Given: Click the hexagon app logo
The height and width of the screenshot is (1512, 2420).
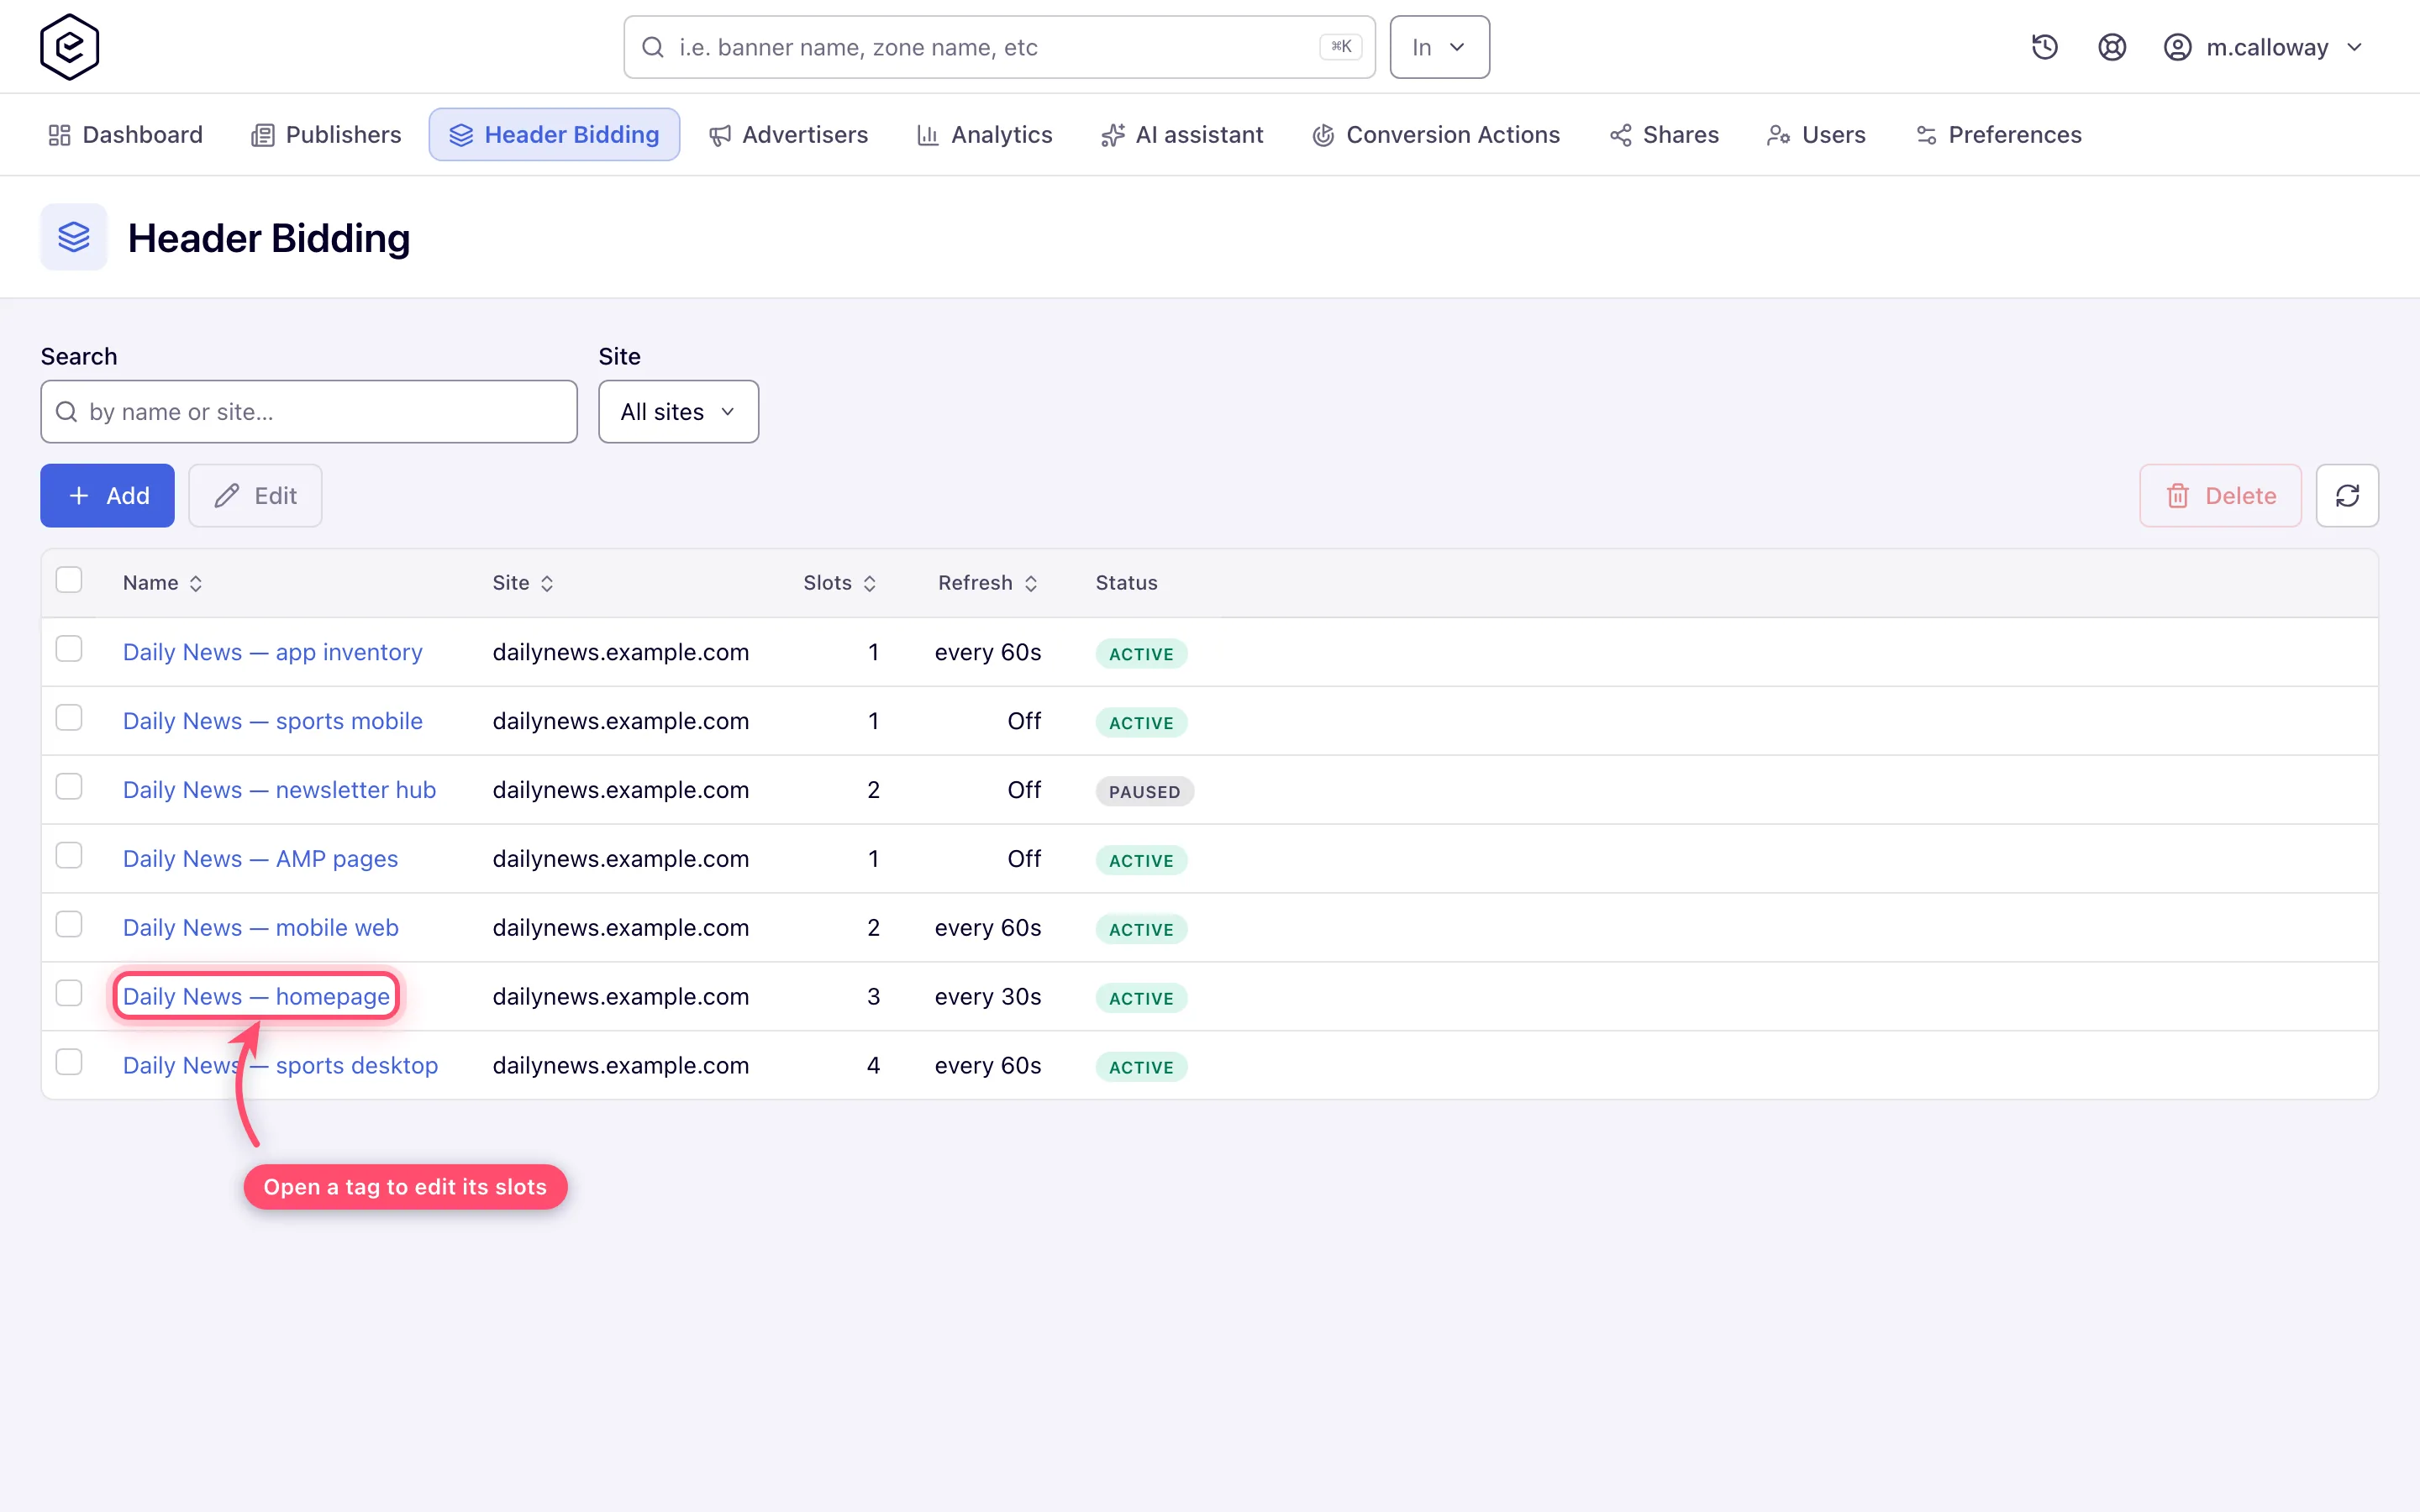Looking at the screenshot, I should coord(69,47).
